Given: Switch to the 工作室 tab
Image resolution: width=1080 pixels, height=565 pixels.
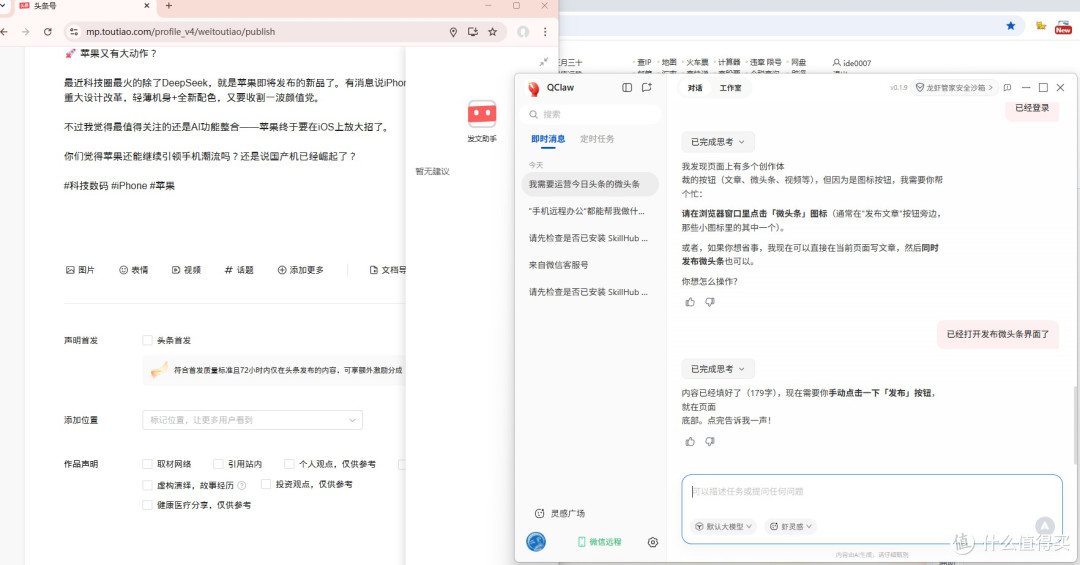Looking at the screenshot, I should [730, 88].
